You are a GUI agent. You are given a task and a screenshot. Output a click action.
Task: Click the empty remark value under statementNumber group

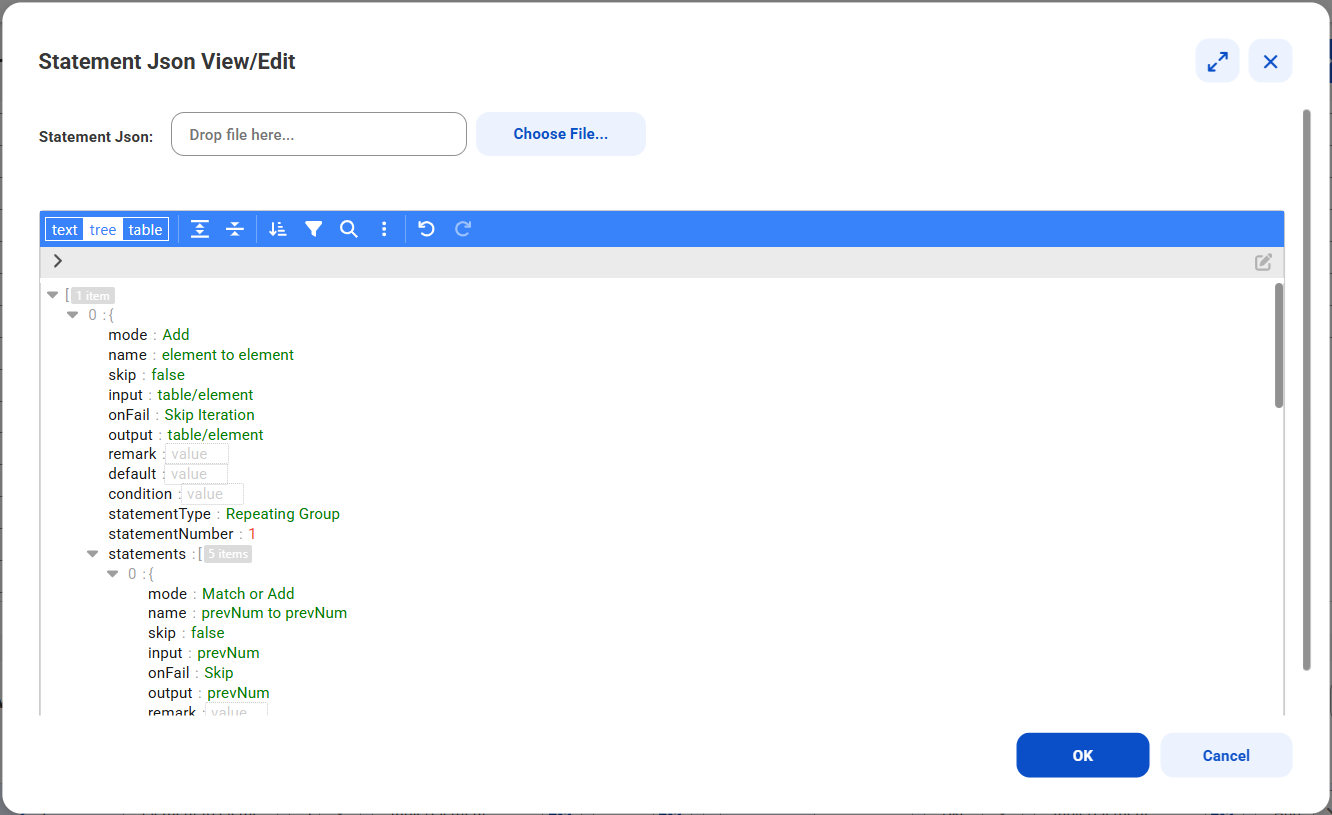197,454
